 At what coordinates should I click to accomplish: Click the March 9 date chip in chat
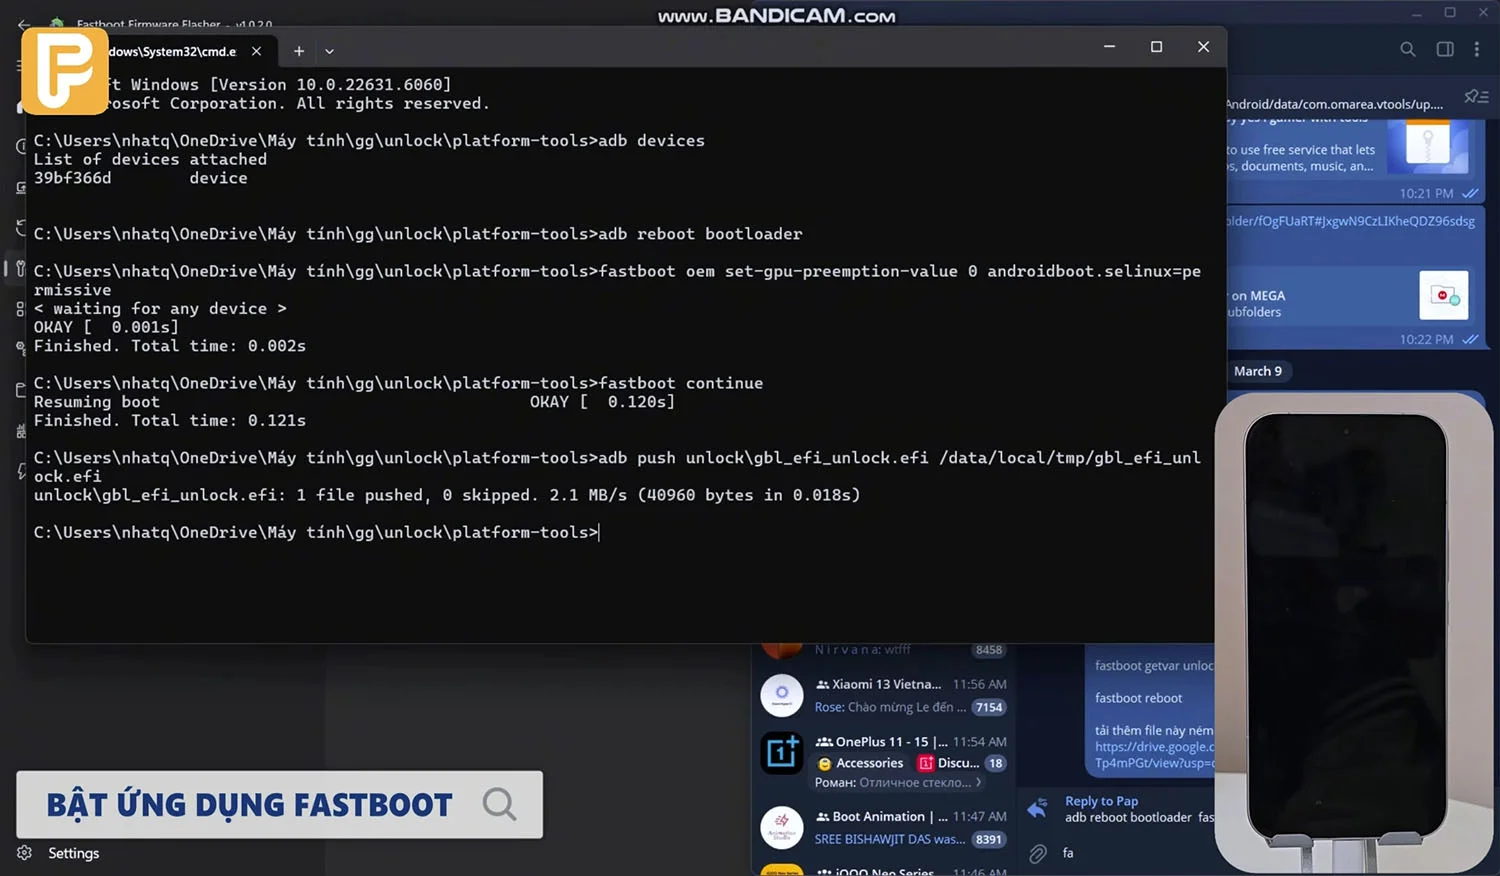point(1258,371)
